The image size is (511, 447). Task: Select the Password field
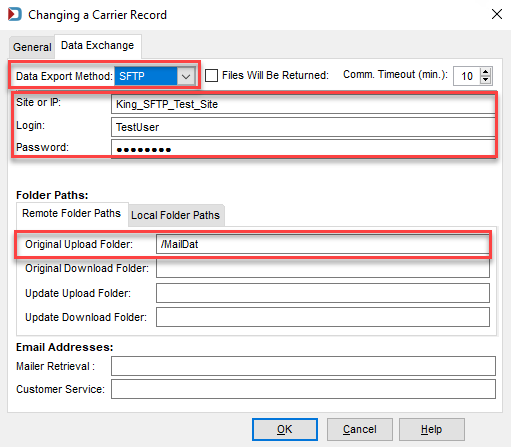303,149
